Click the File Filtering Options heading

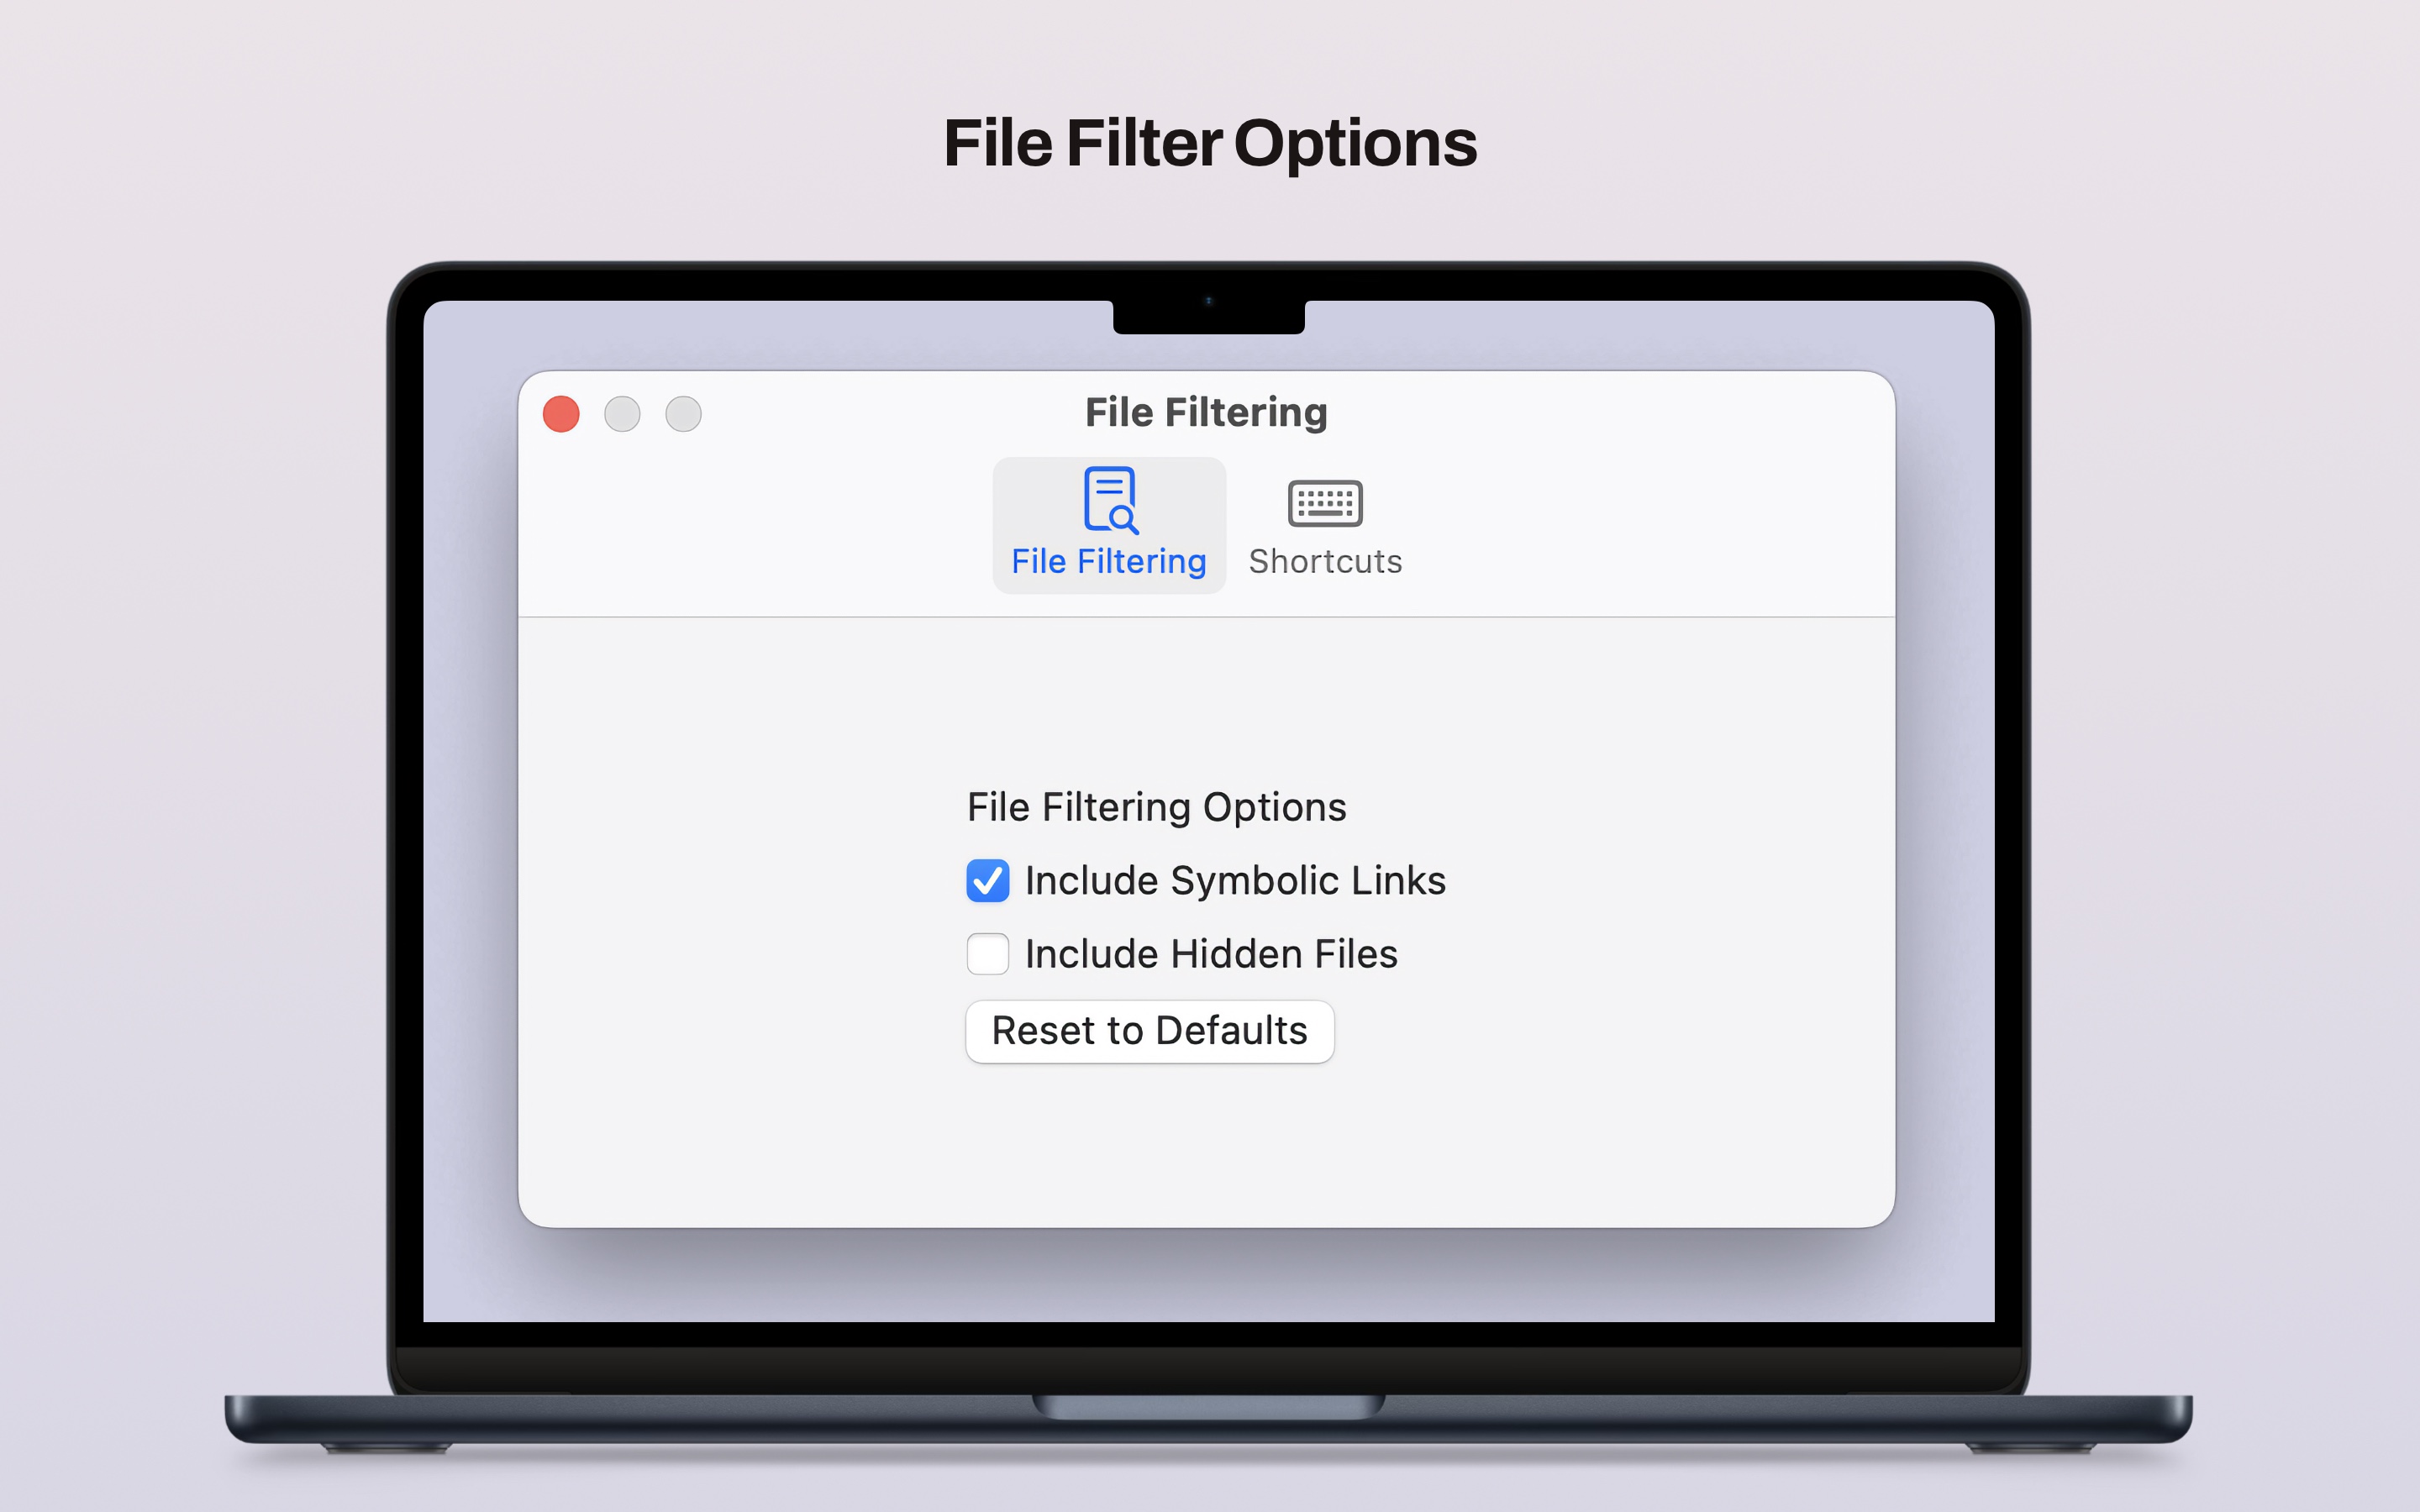pyautogui.click(x=1156, y=806)
